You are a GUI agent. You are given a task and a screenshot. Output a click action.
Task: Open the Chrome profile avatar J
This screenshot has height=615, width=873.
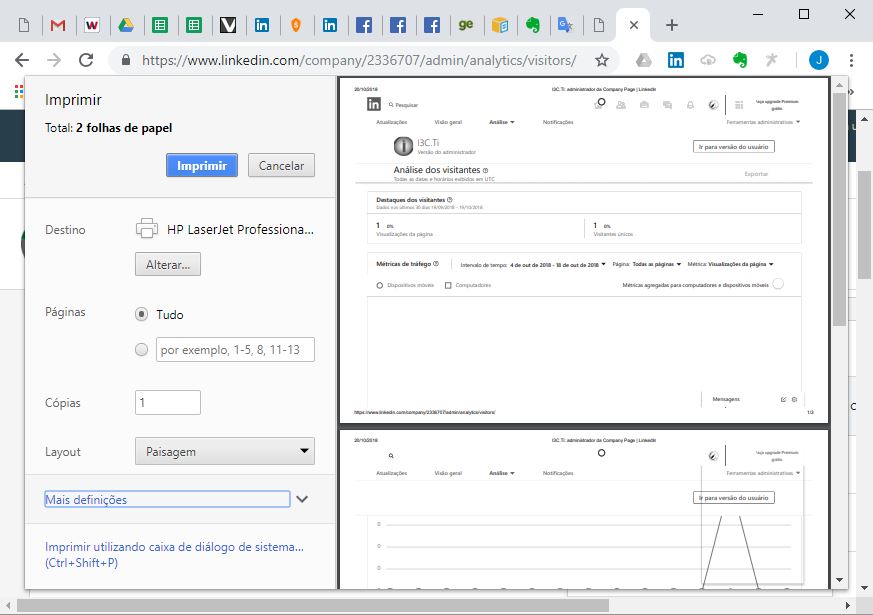[819, 60]
